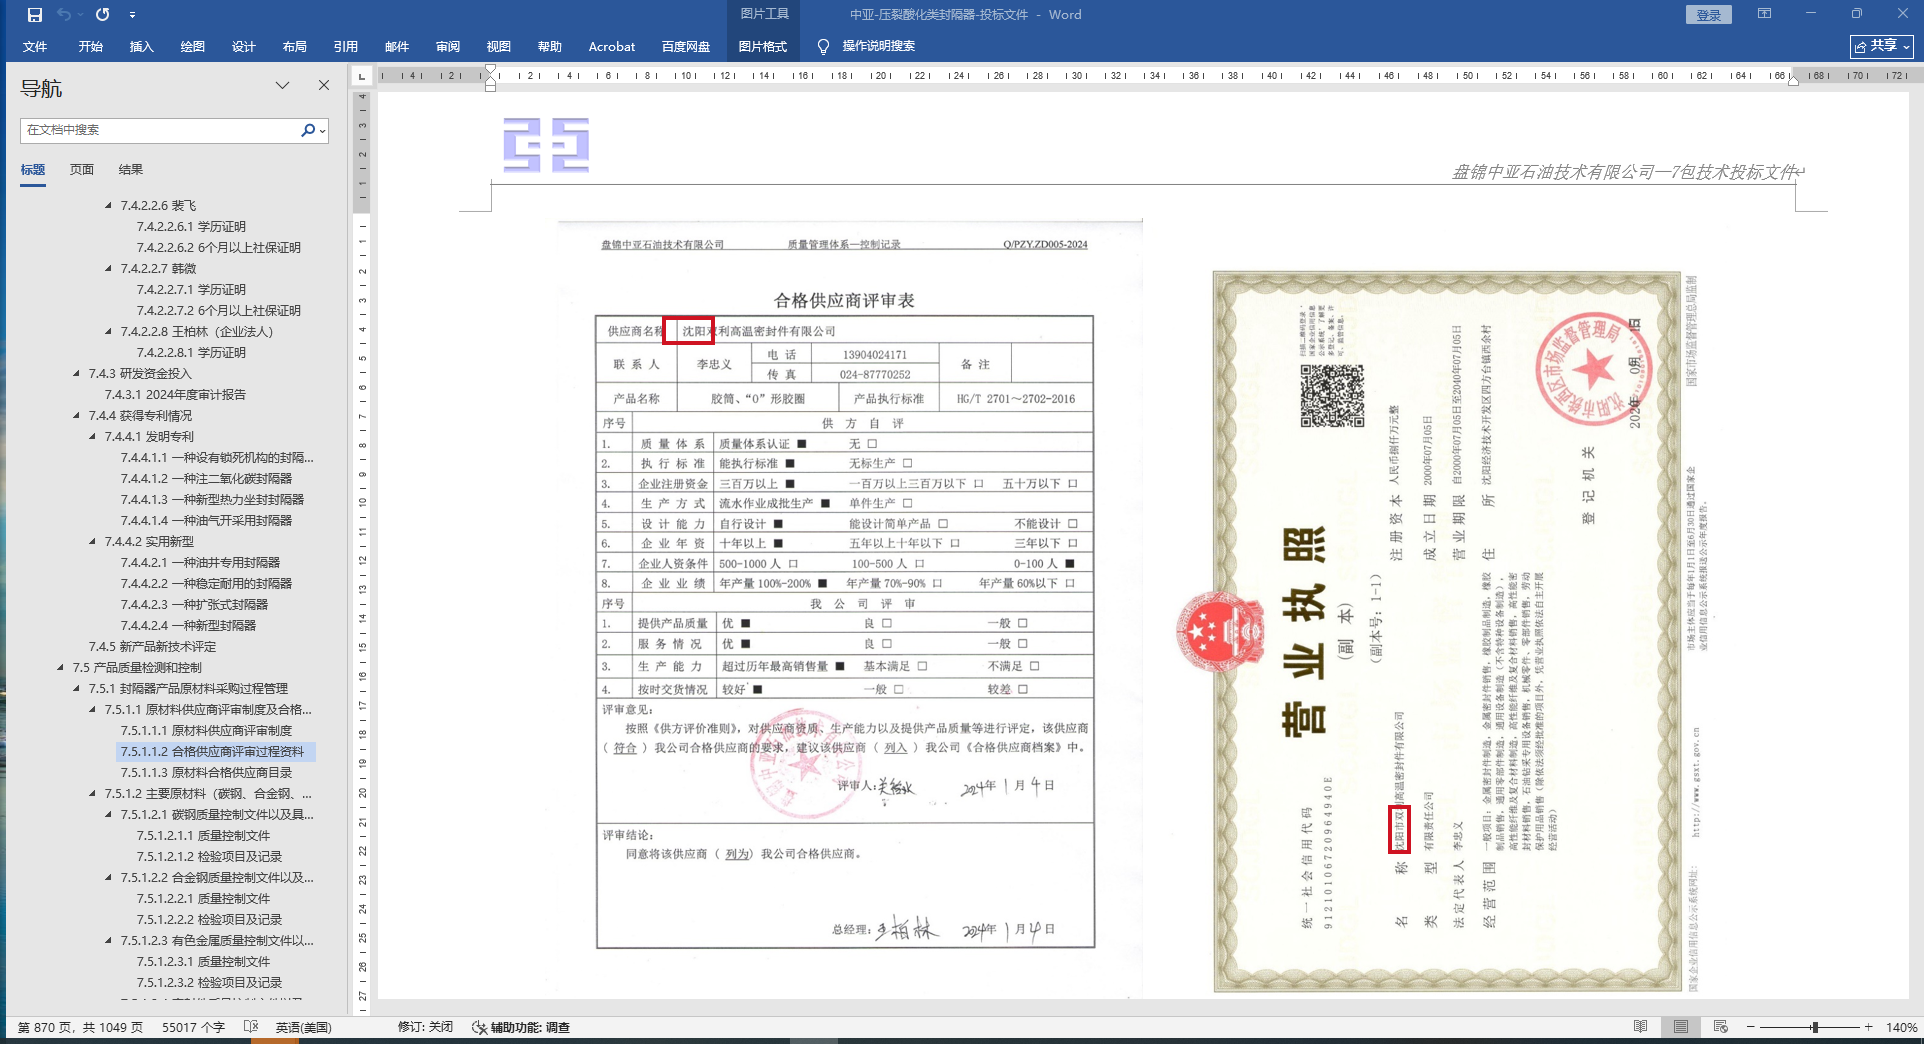Open 辅助功能: 调查 accessibility checker
Image resolution: width=1924 pixels, height=1044 pixels.
pos(521,1028)
